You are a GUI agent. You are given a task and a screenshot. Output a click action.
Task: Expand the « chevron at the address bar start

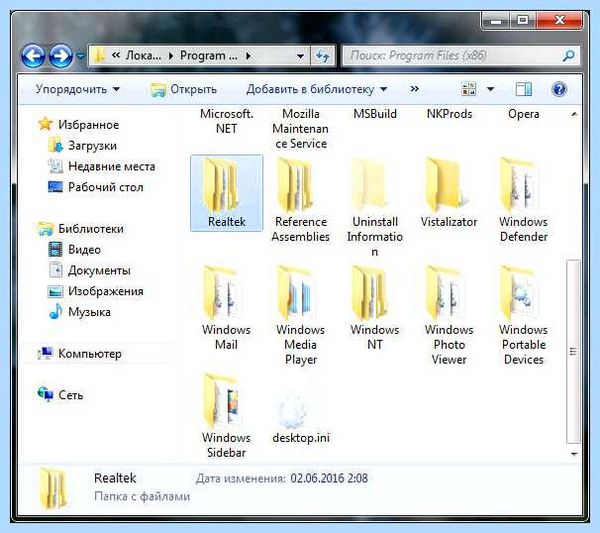coord(116,55)
